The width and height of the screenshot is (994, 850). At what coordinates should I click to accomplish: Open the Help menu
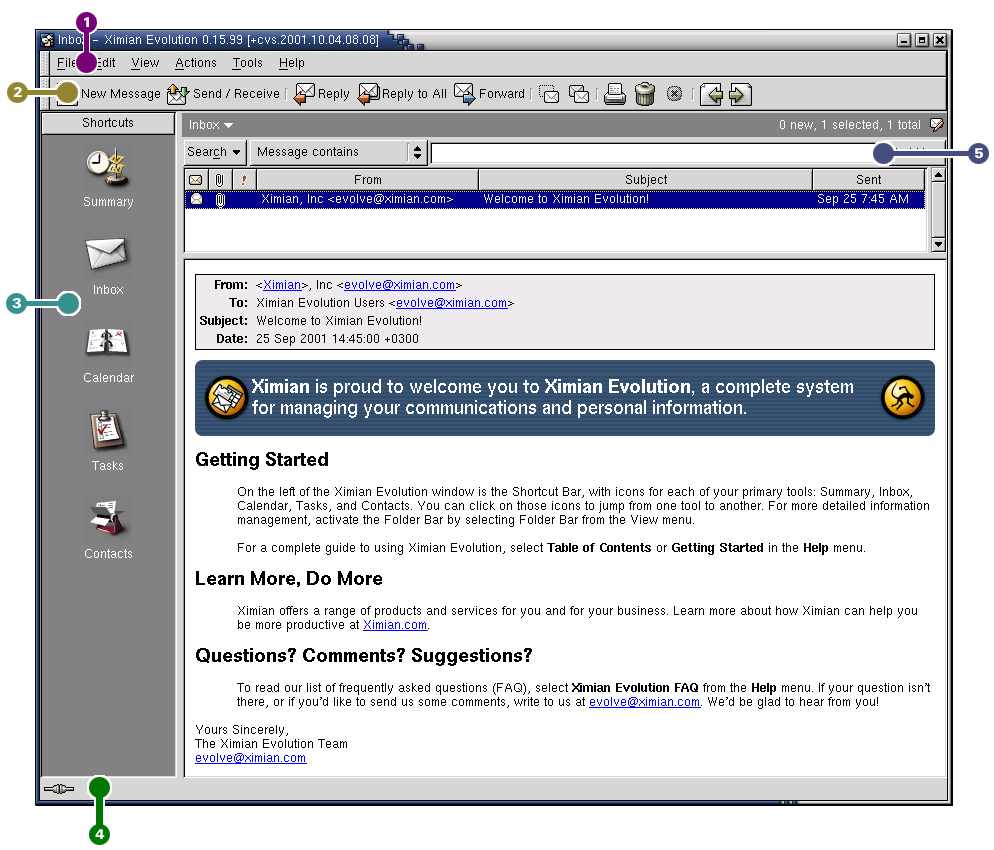coord(292,63)
